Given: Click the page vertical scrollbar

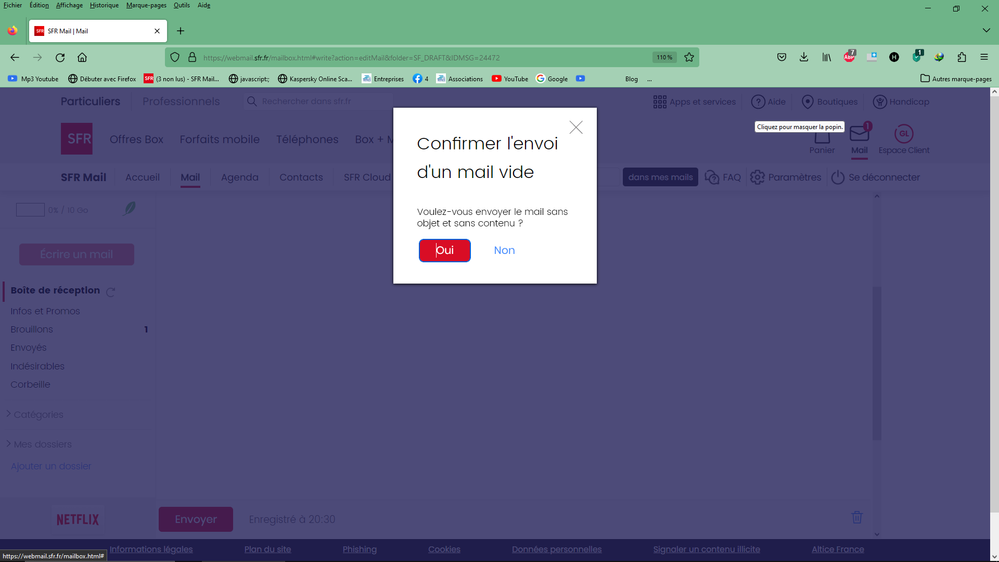Looking at the screenshot, I should 993,300.
